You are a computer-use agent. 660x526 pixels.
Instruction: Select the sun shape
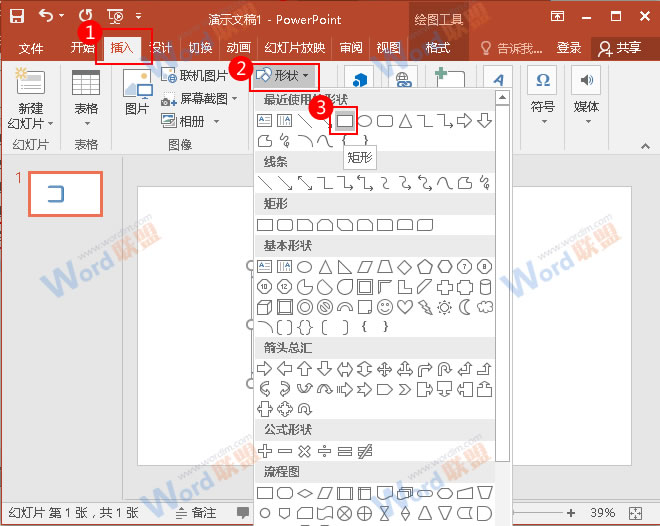point(444,308)
